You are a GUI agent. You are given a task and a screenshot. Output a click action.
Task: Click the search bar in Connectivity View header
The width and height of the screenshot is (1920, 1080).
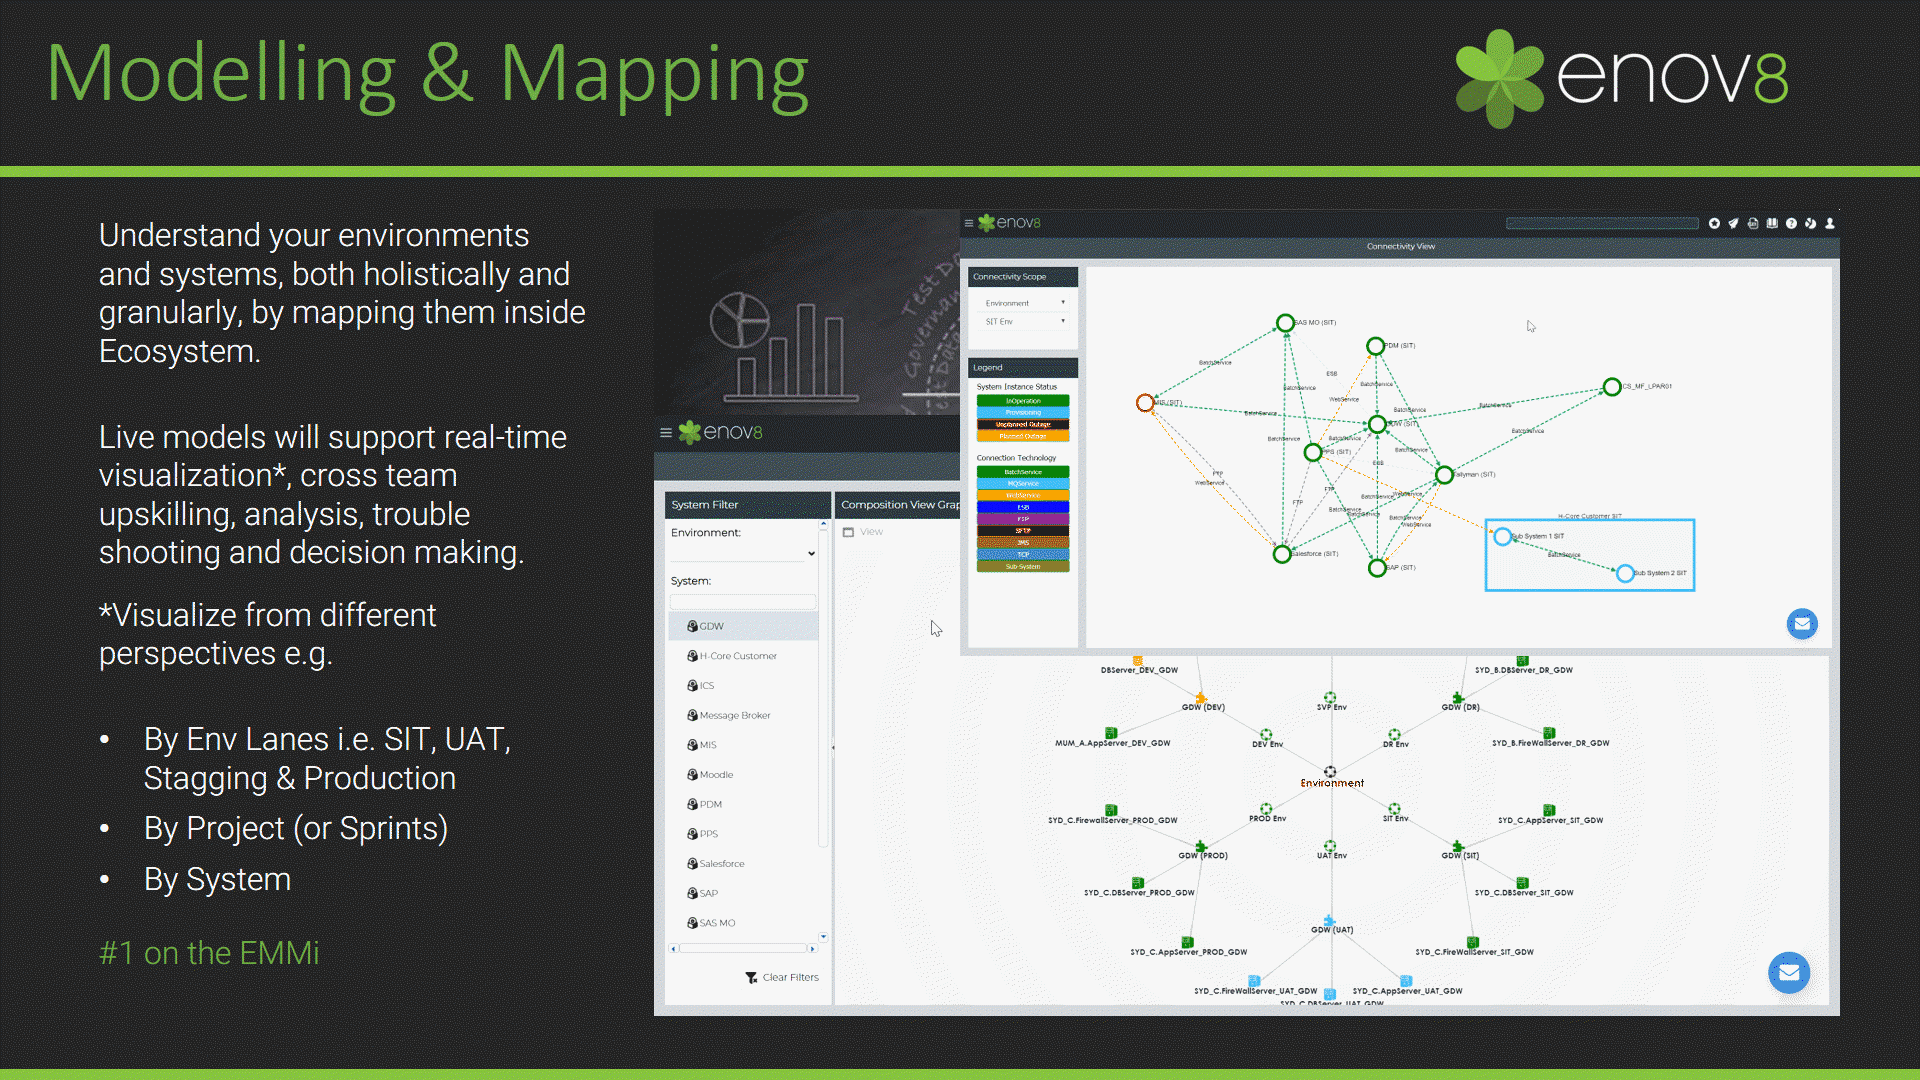tap(1601, 224)
